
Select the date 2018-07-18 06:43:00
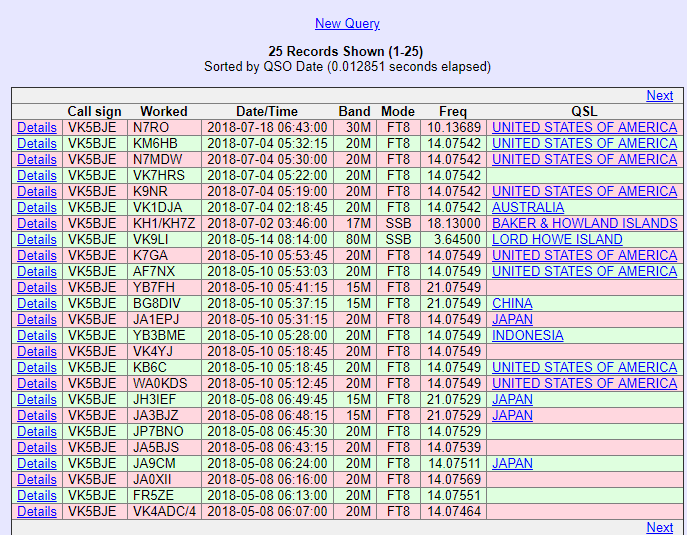tap(267, 128)
